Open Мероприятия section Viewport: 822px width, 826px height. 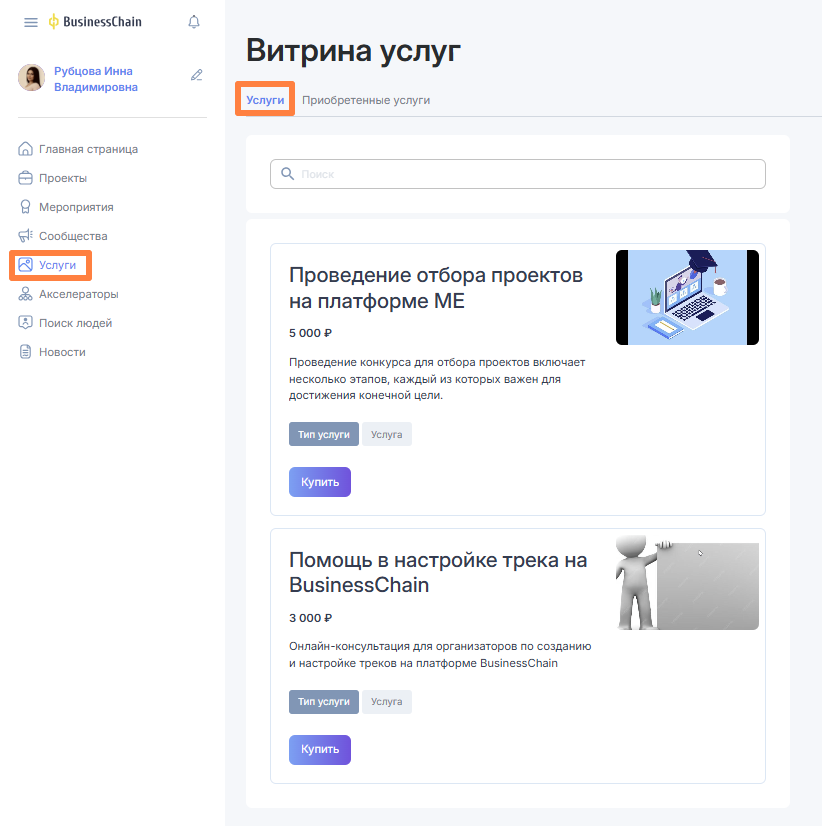point(76,207)
